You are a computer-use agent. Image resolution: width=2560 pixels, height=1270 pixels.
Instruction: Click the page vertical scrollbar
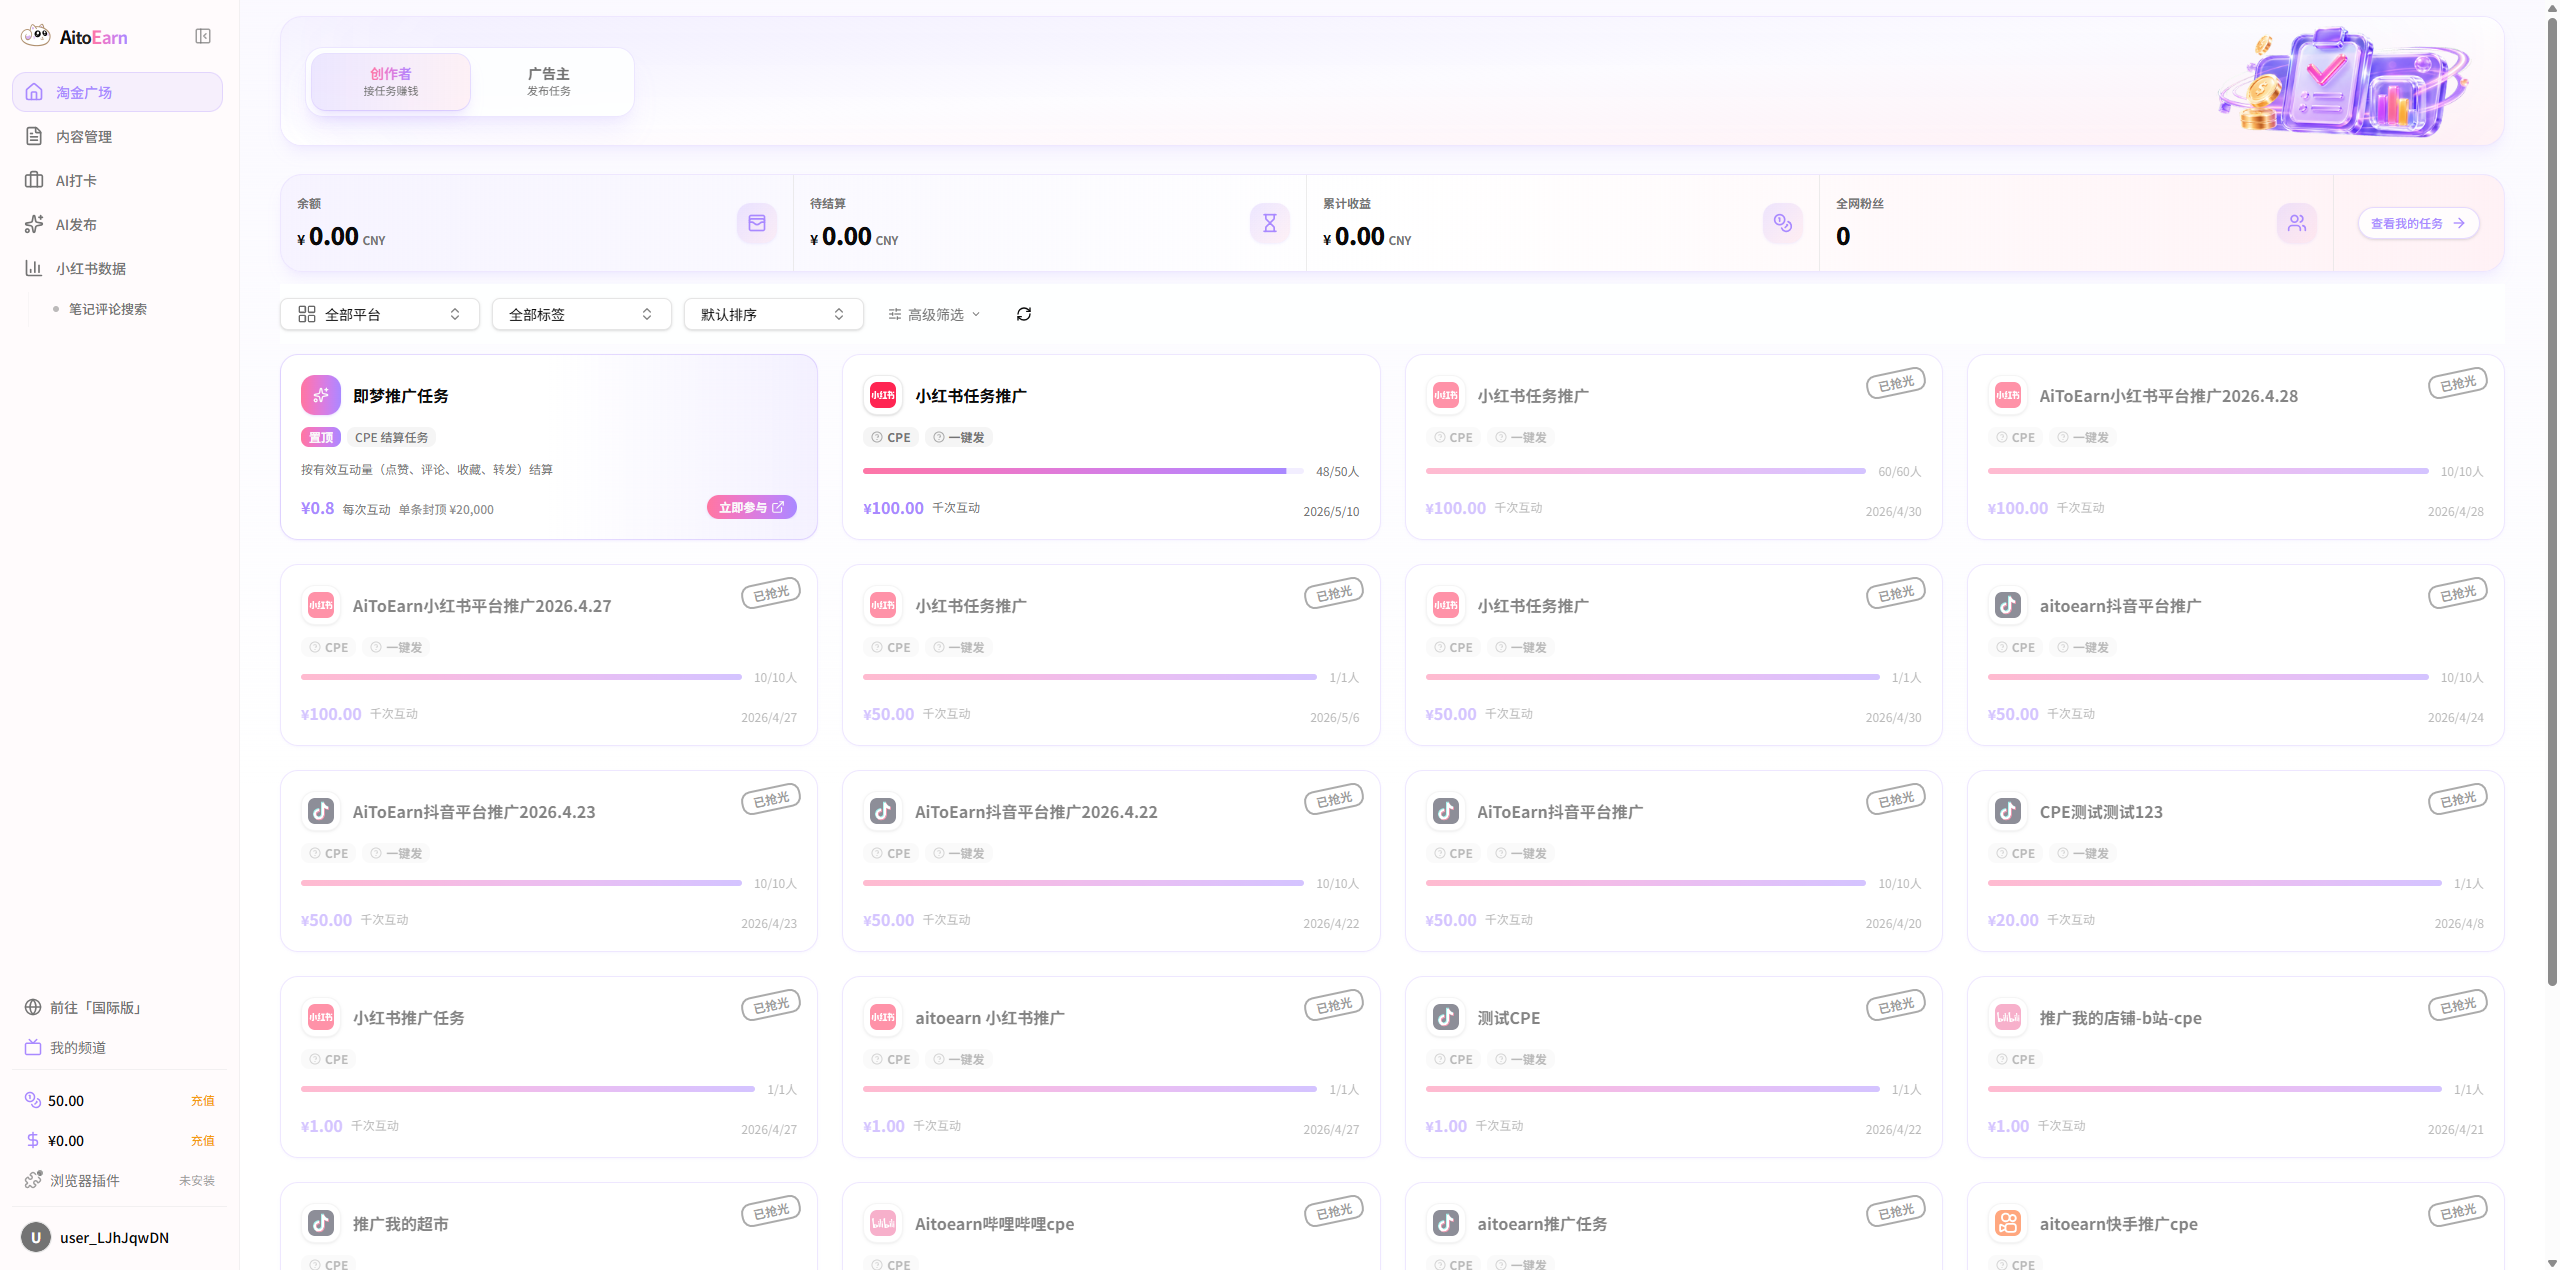point(2552,500)
